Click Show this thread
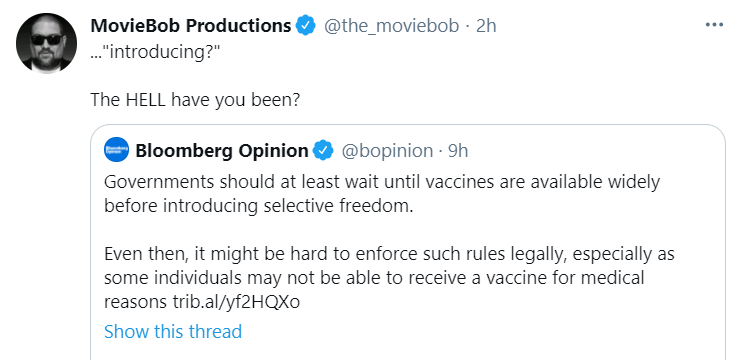This screenshot has height=360, width=739. pos(173,331)
